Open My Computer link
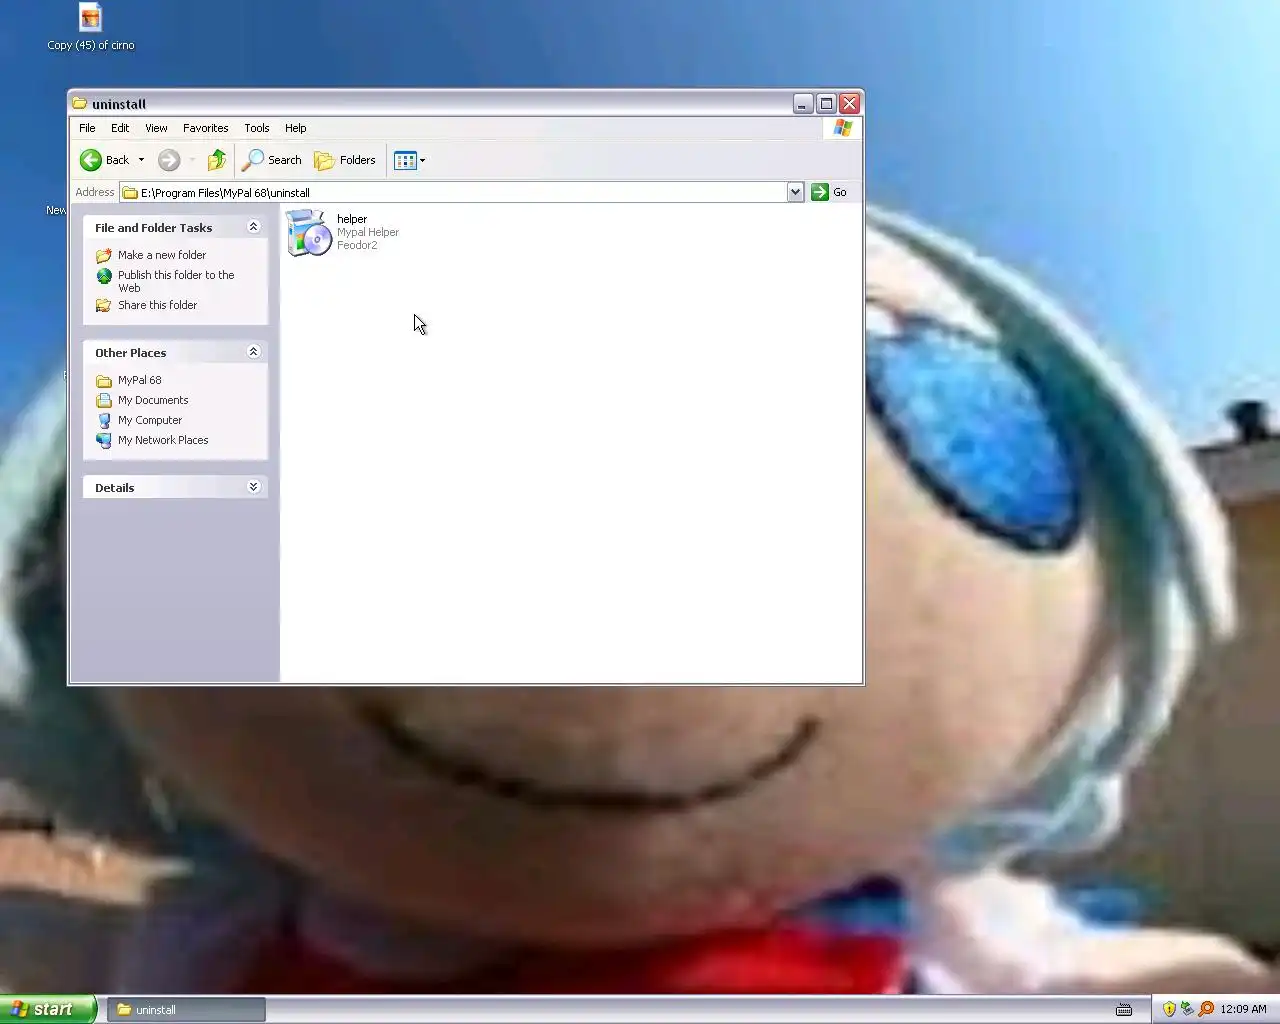The width and height of the screenshot is (1280, 1024). point(150,420)
